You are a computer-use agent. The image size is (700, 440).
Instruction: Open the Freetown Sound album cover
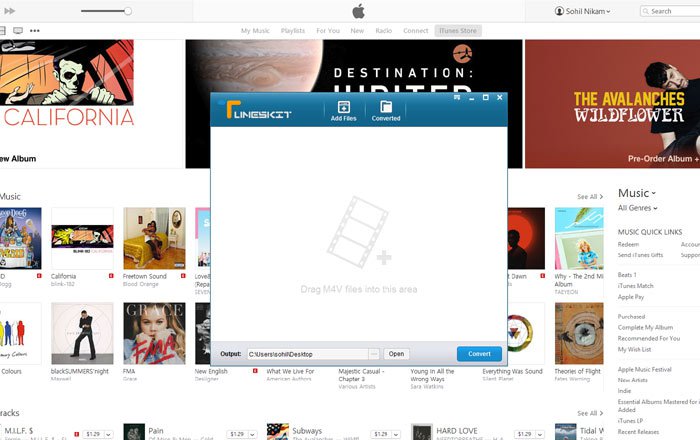pyautogui.click(x=154, y=238)
